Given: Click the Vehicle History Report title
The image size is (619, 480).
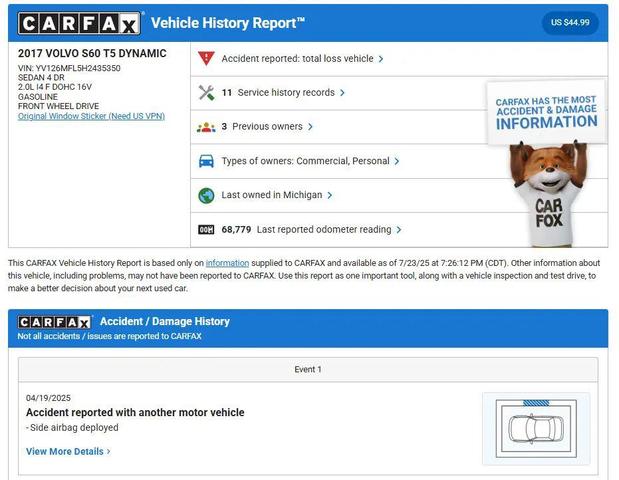Looking at the screenshot, I should pos(227,23).
